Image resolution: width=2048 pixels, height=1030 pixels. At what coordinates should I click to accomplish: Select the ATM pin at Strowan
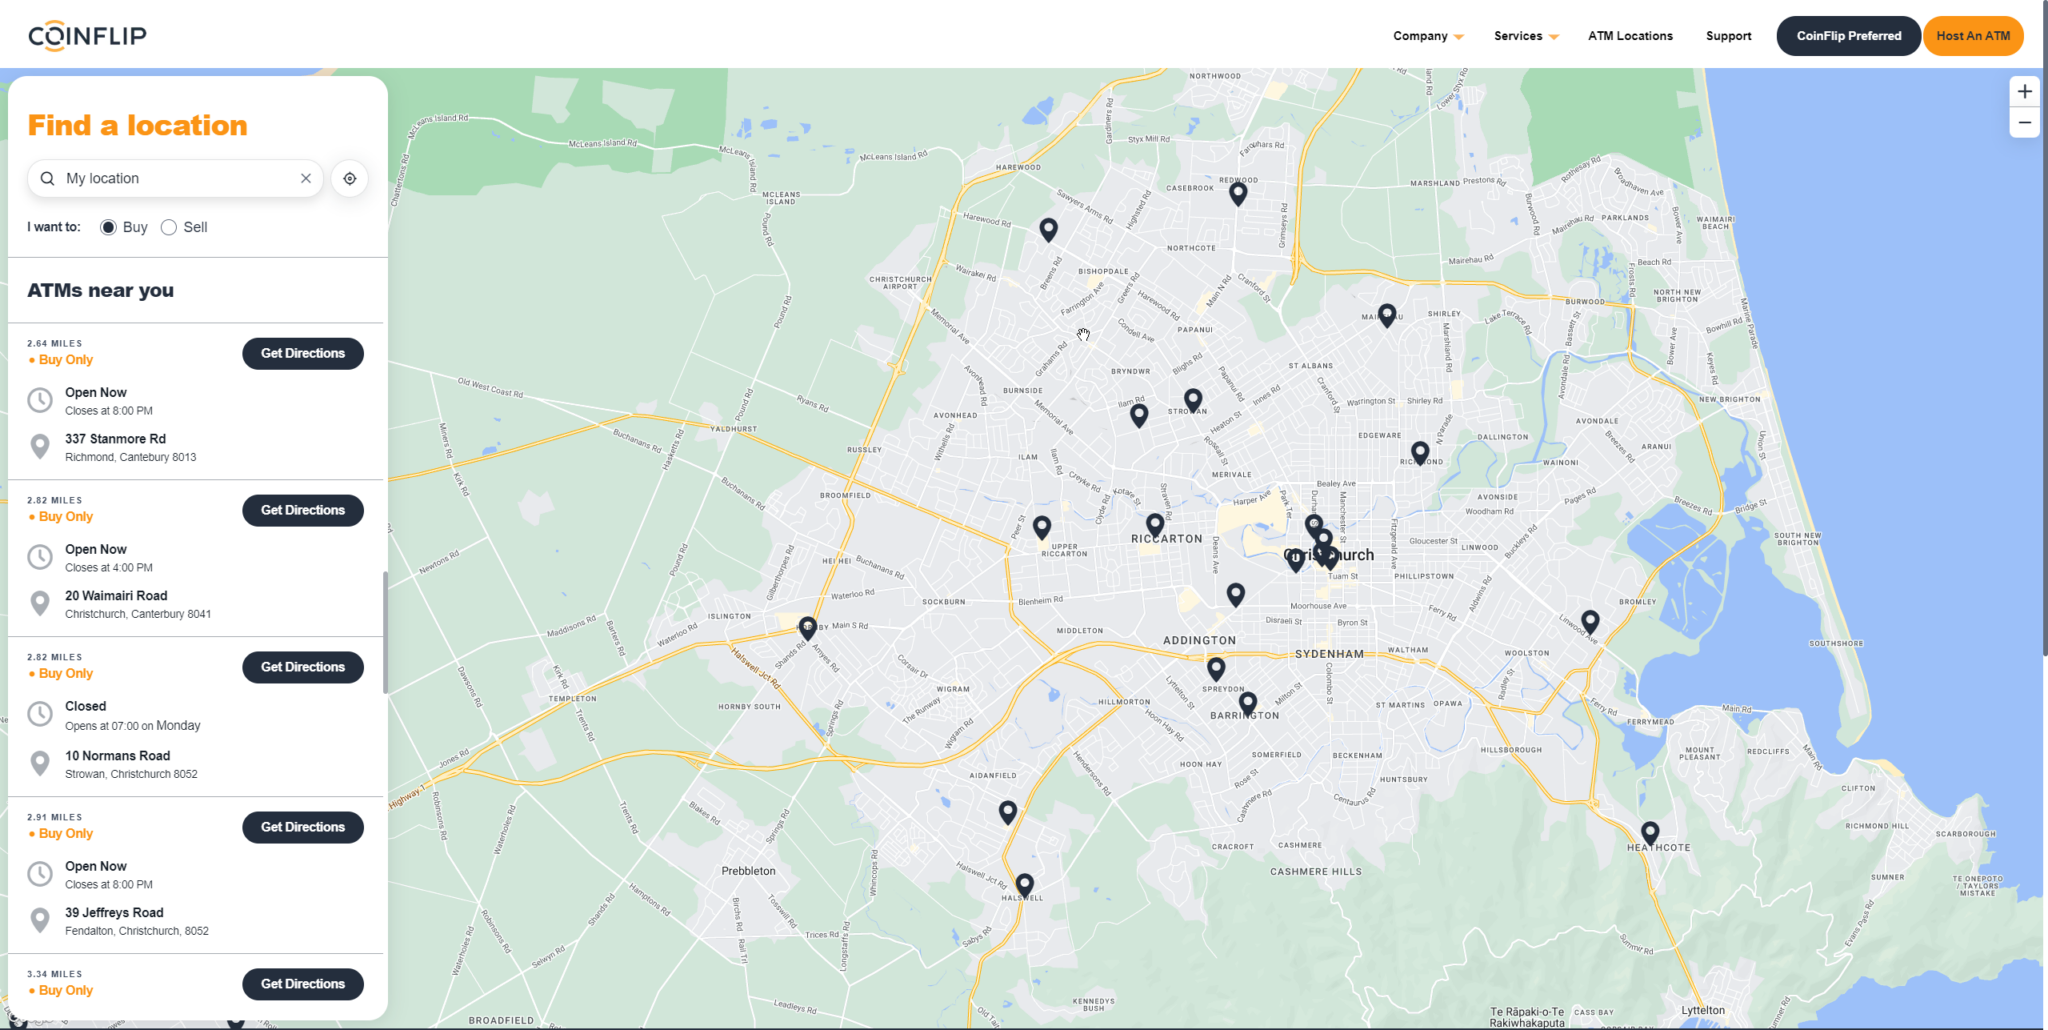pyautogui.click(x=1193, y=400)
